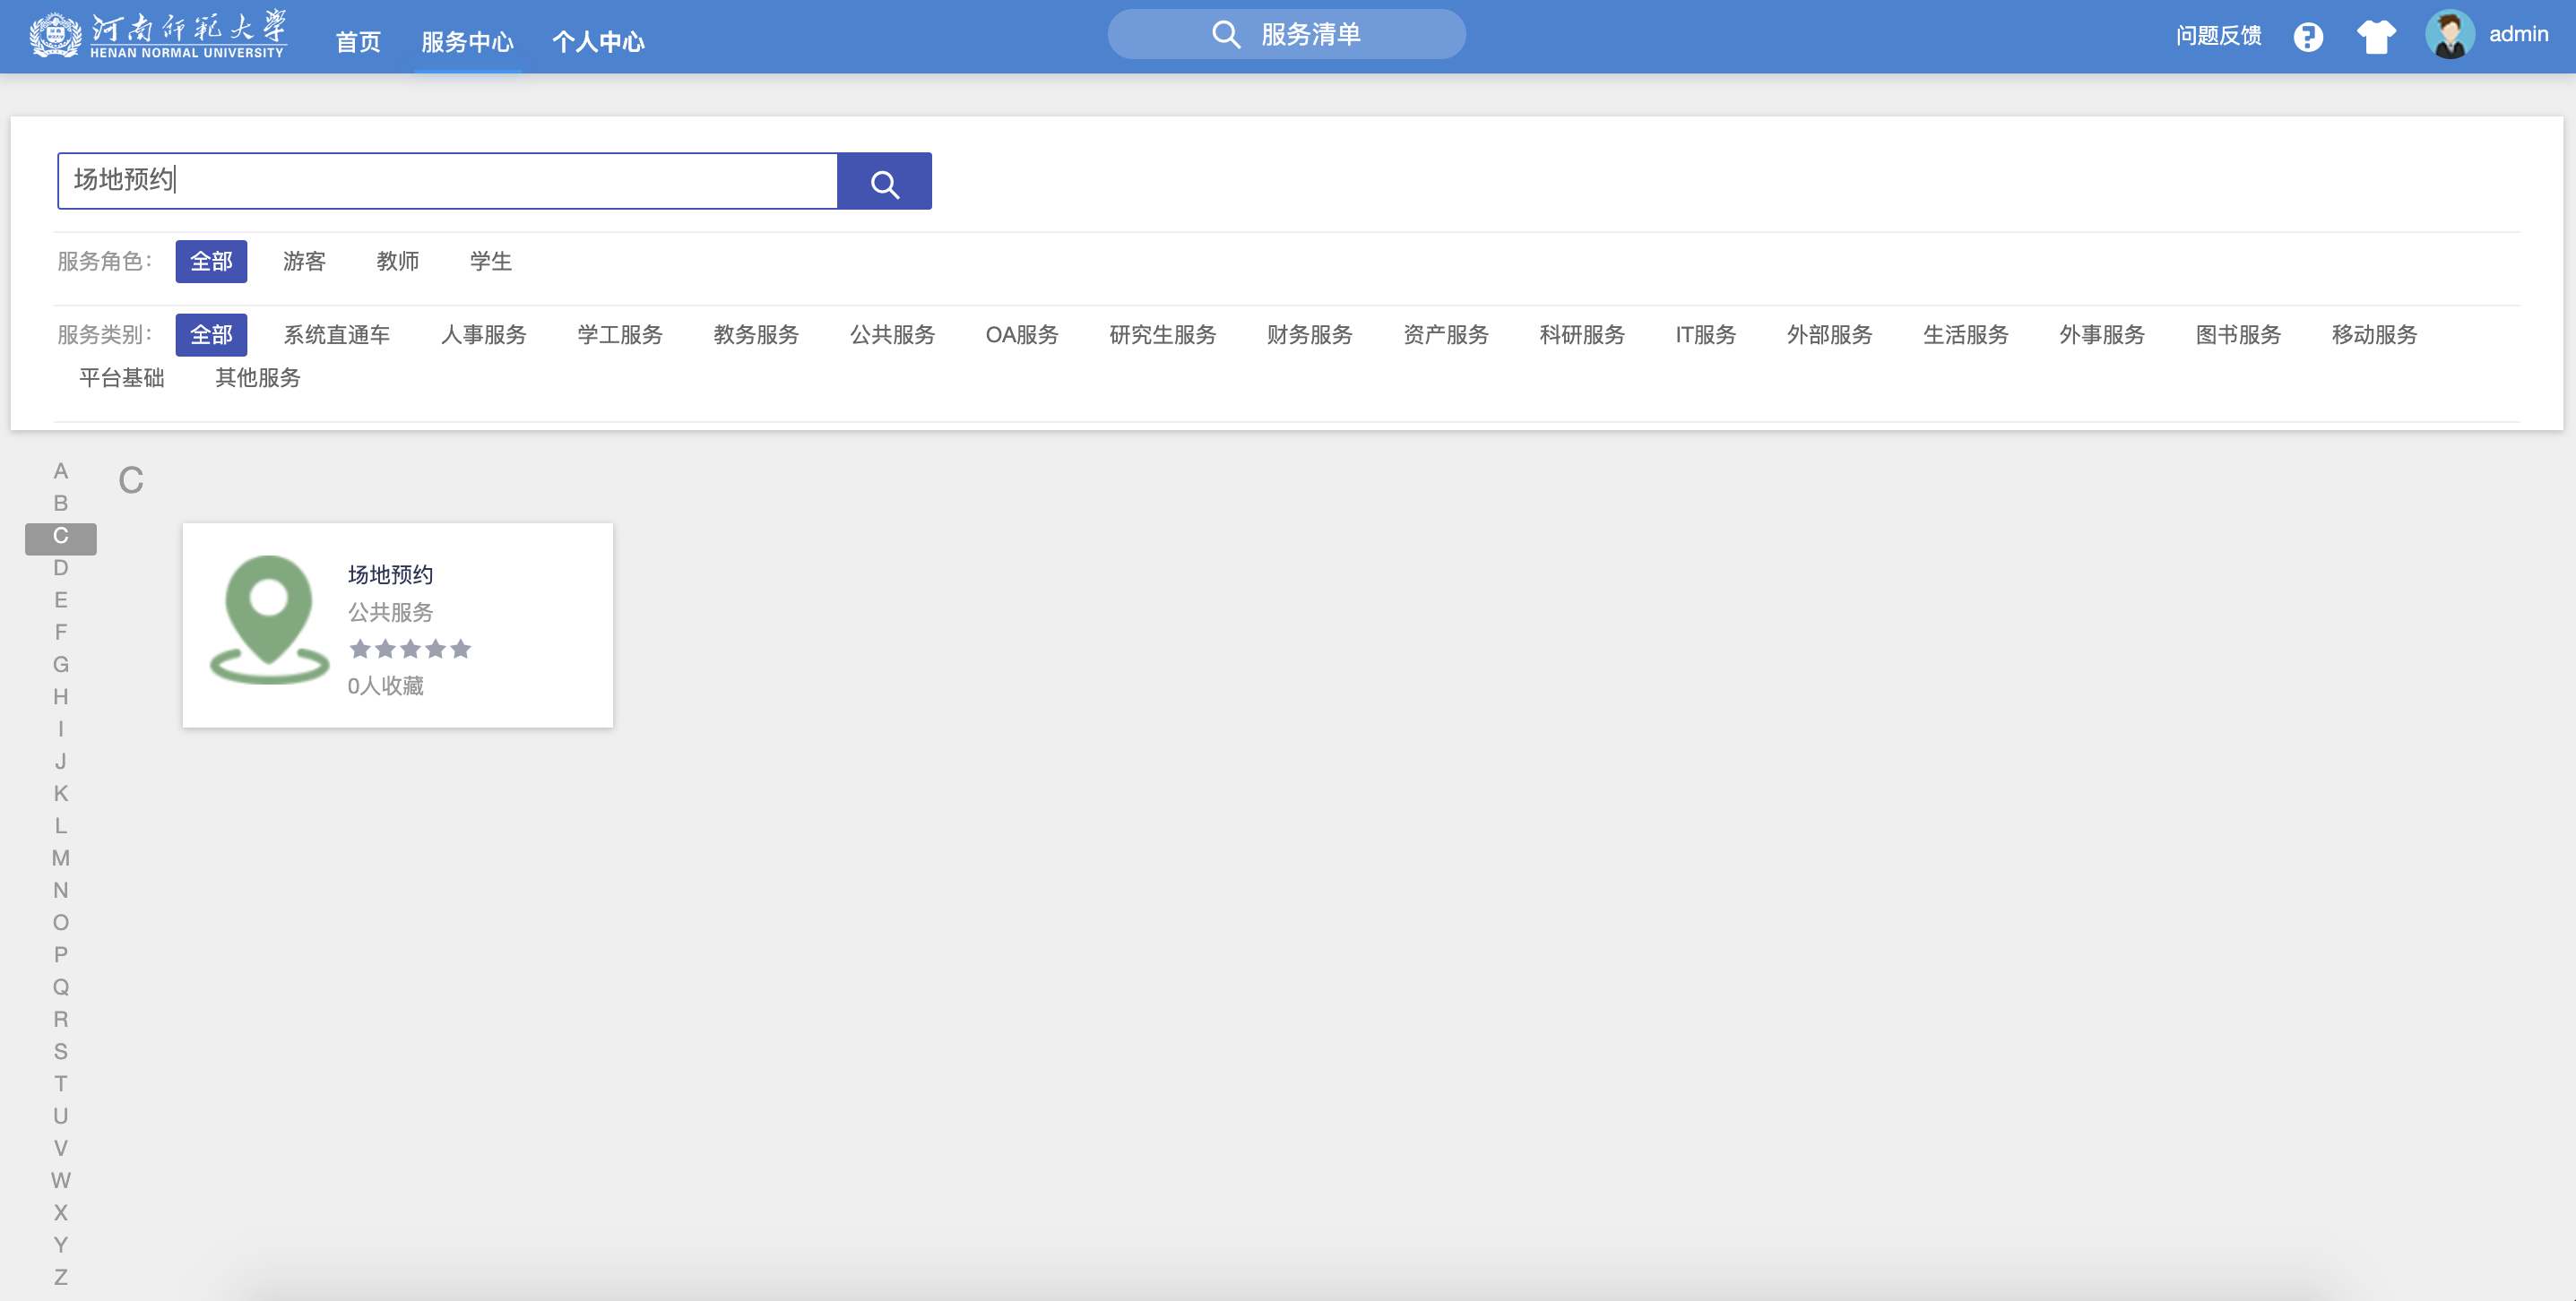Jump to letter S in index

61,1052
